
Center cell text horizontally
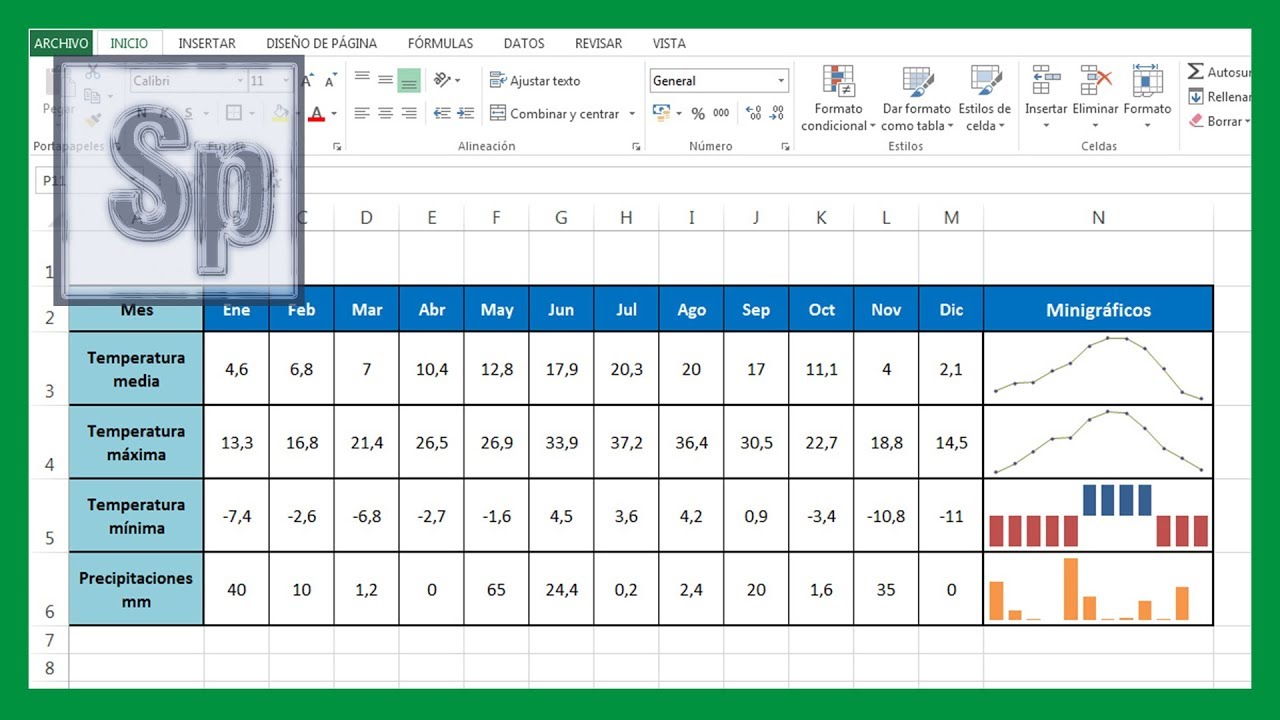pos(385,114)
